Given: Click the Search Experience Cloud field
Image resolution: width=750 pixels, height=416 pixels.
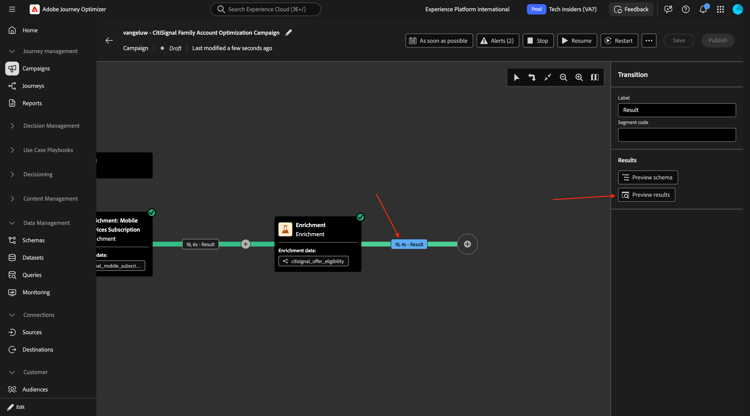Looking at the screenshot, I should point(265,9).
